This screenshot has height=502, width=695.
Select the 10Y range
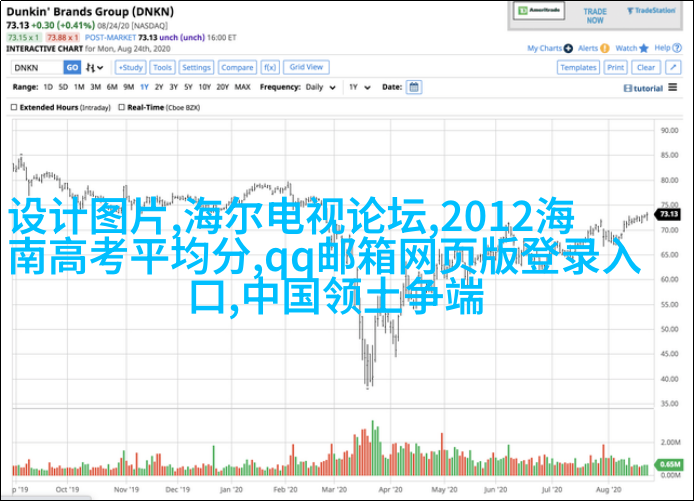pyautogui.click(x=205, y=87)
